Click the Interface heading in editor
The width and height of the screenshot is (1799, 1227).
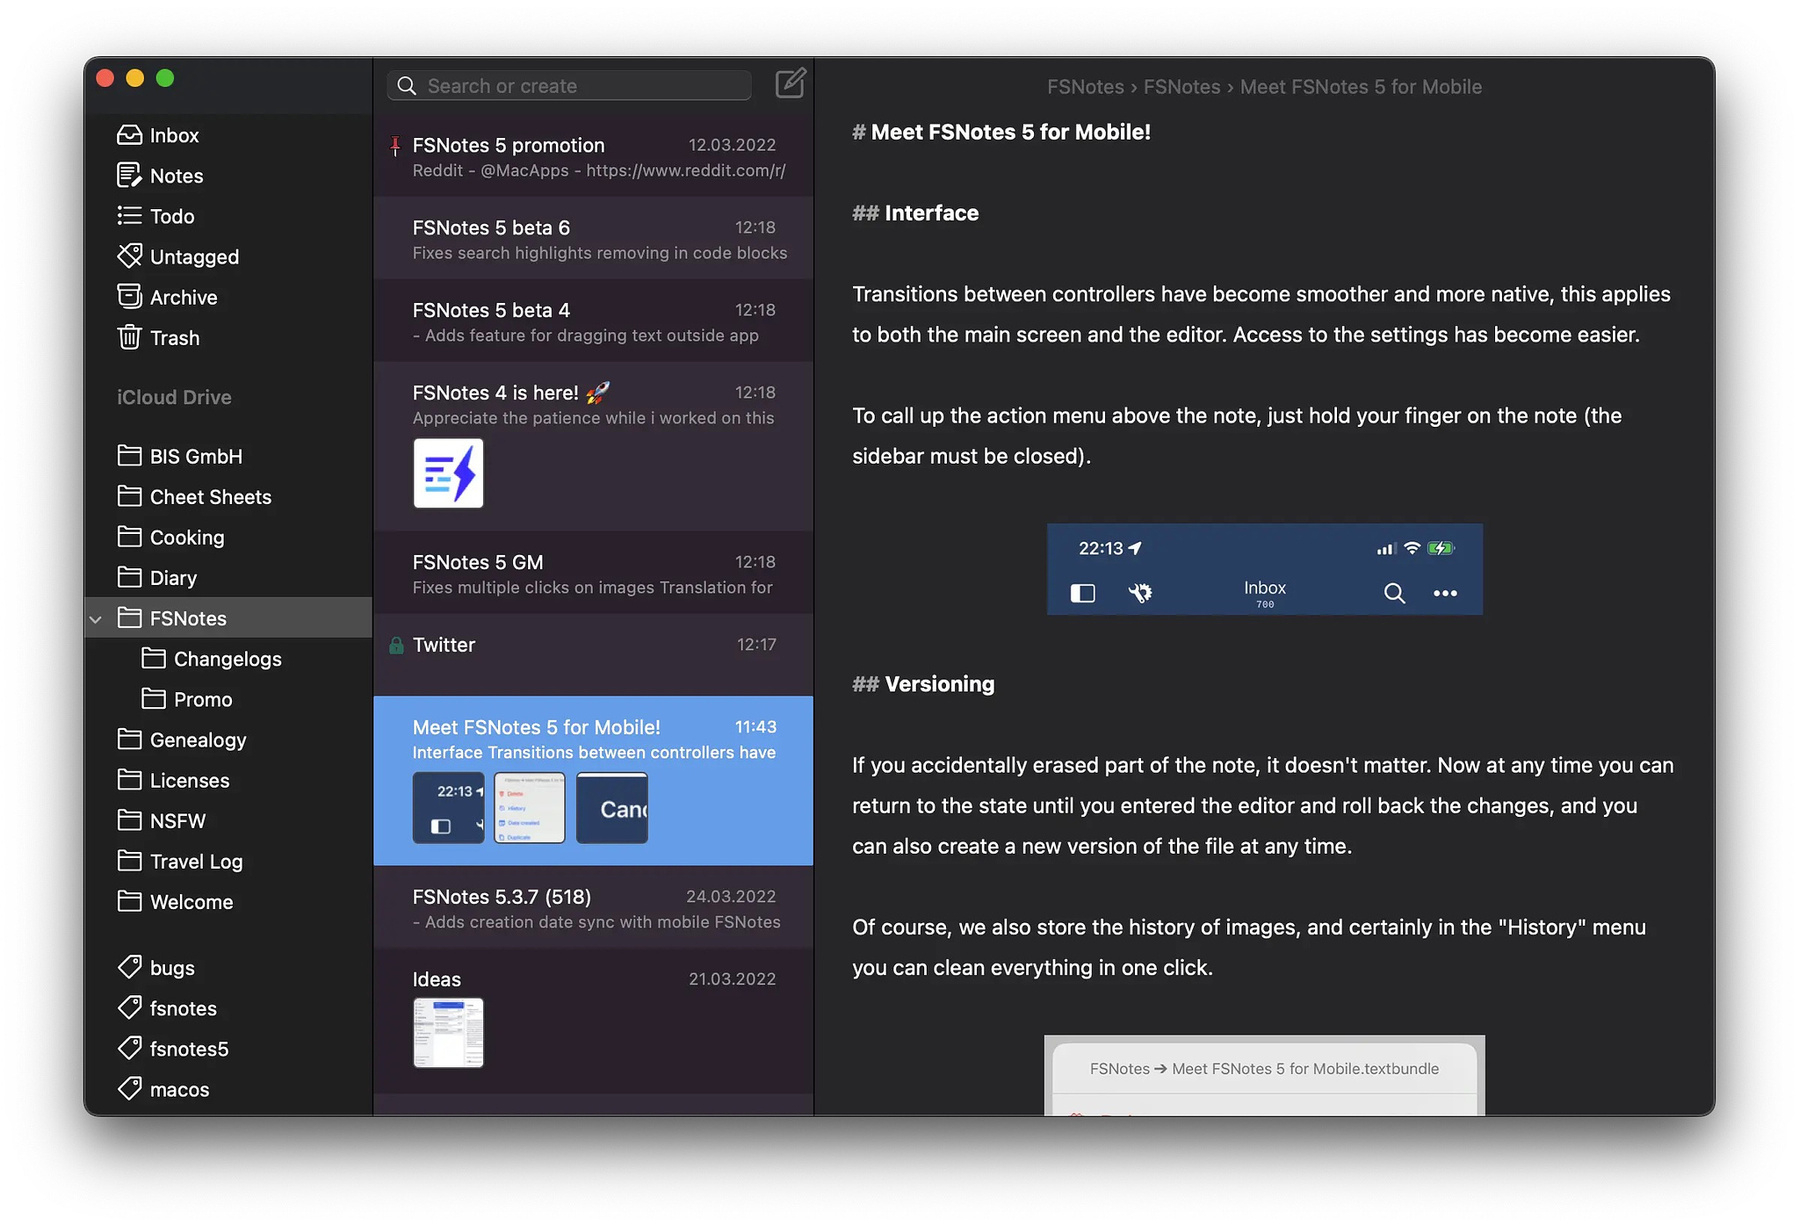point(915,213)
